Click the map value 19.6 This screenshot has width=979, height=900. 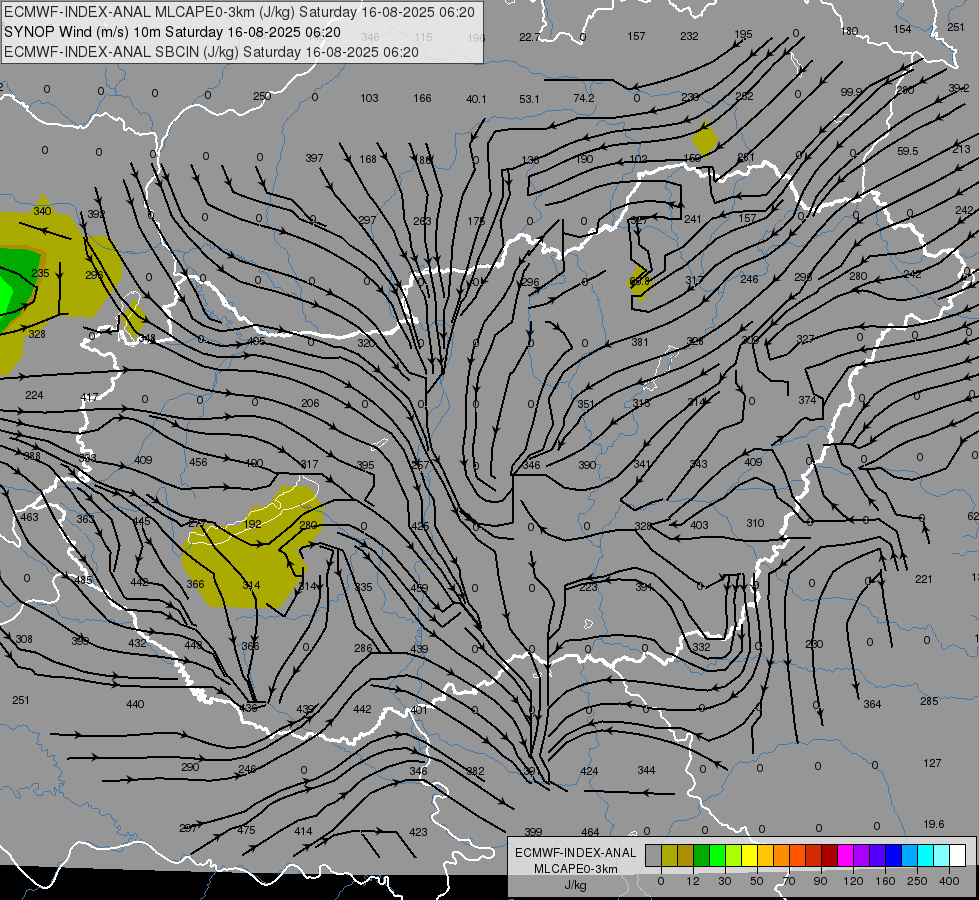[933, 824]
